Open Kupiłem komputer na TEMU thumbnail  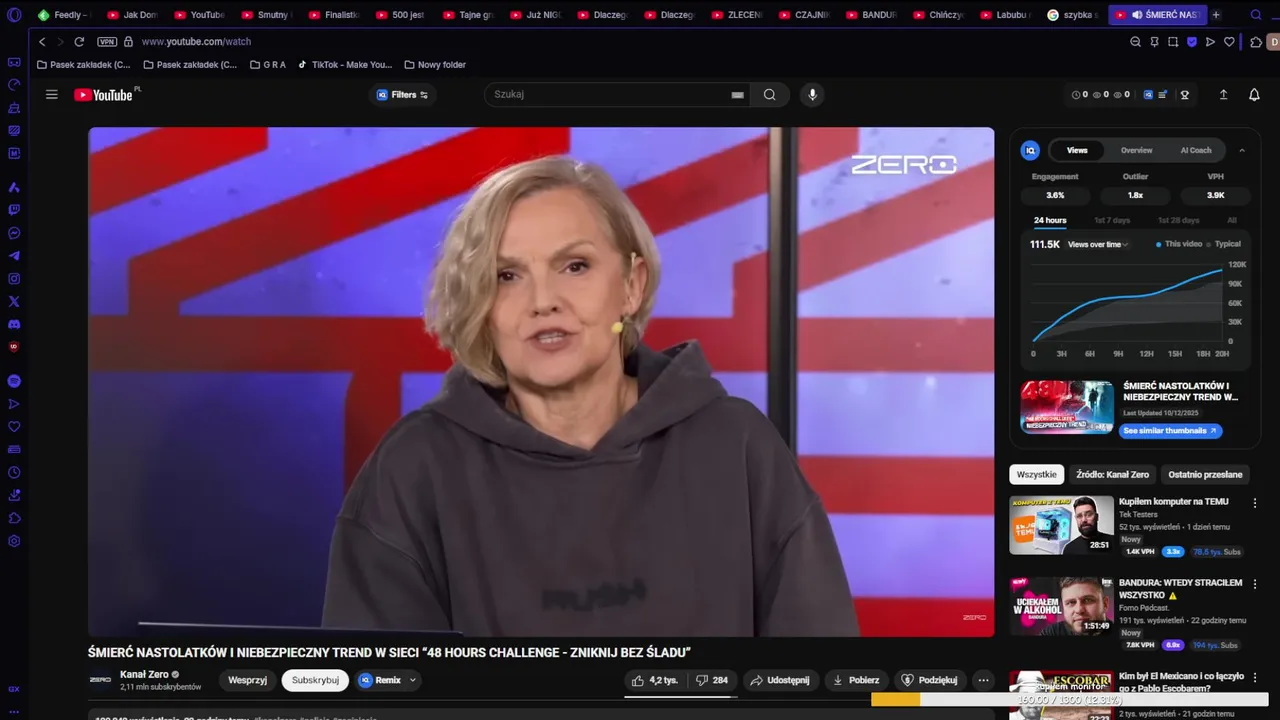coord(1061,525)
